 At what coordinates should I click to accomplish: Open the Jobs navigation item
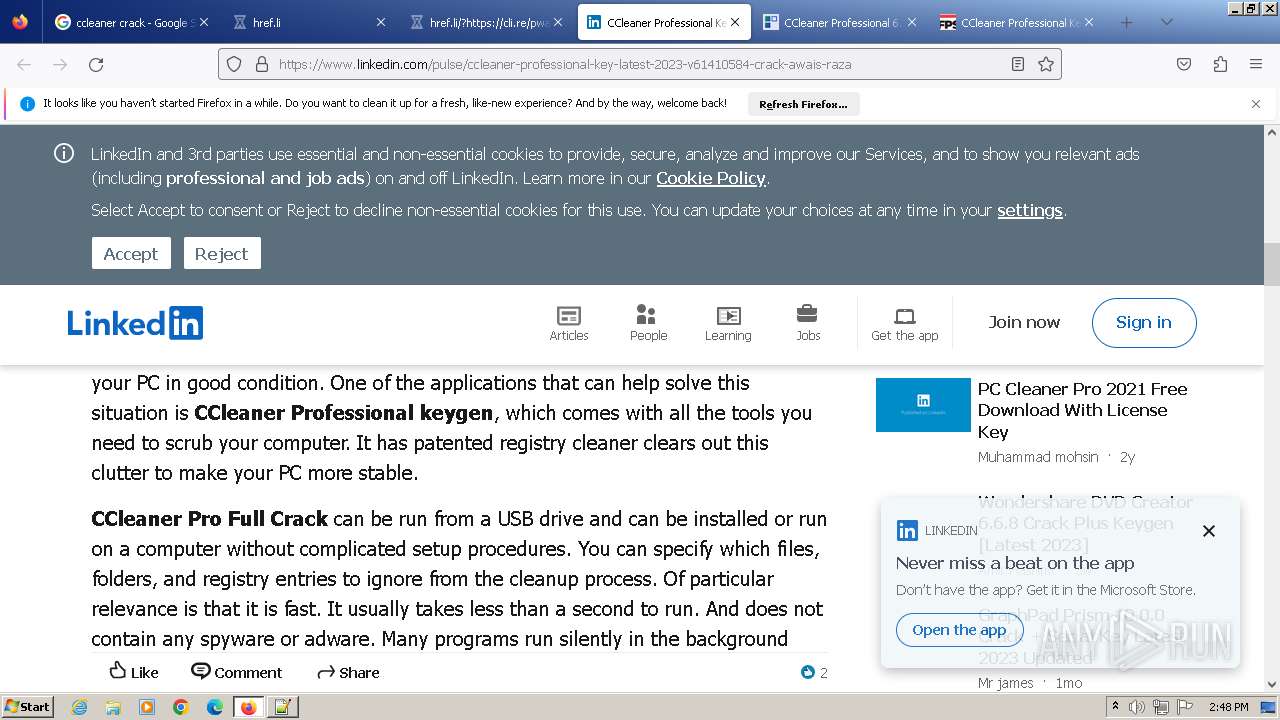(808, 323)
